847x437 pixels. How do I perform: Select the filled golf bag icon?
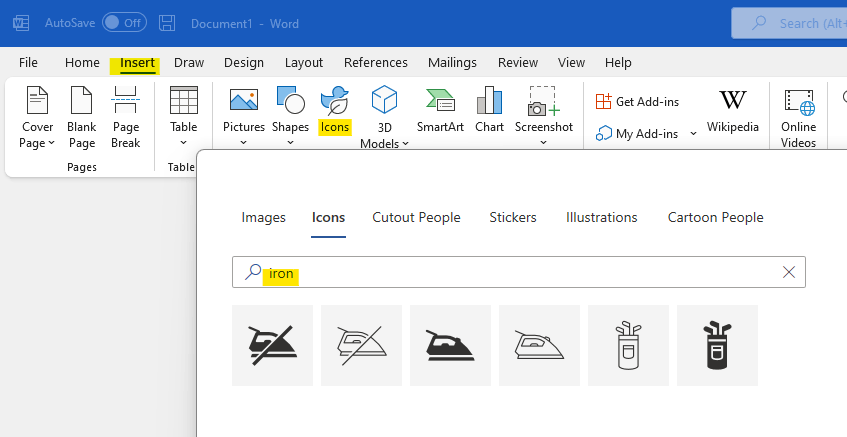tap(717, 346)
